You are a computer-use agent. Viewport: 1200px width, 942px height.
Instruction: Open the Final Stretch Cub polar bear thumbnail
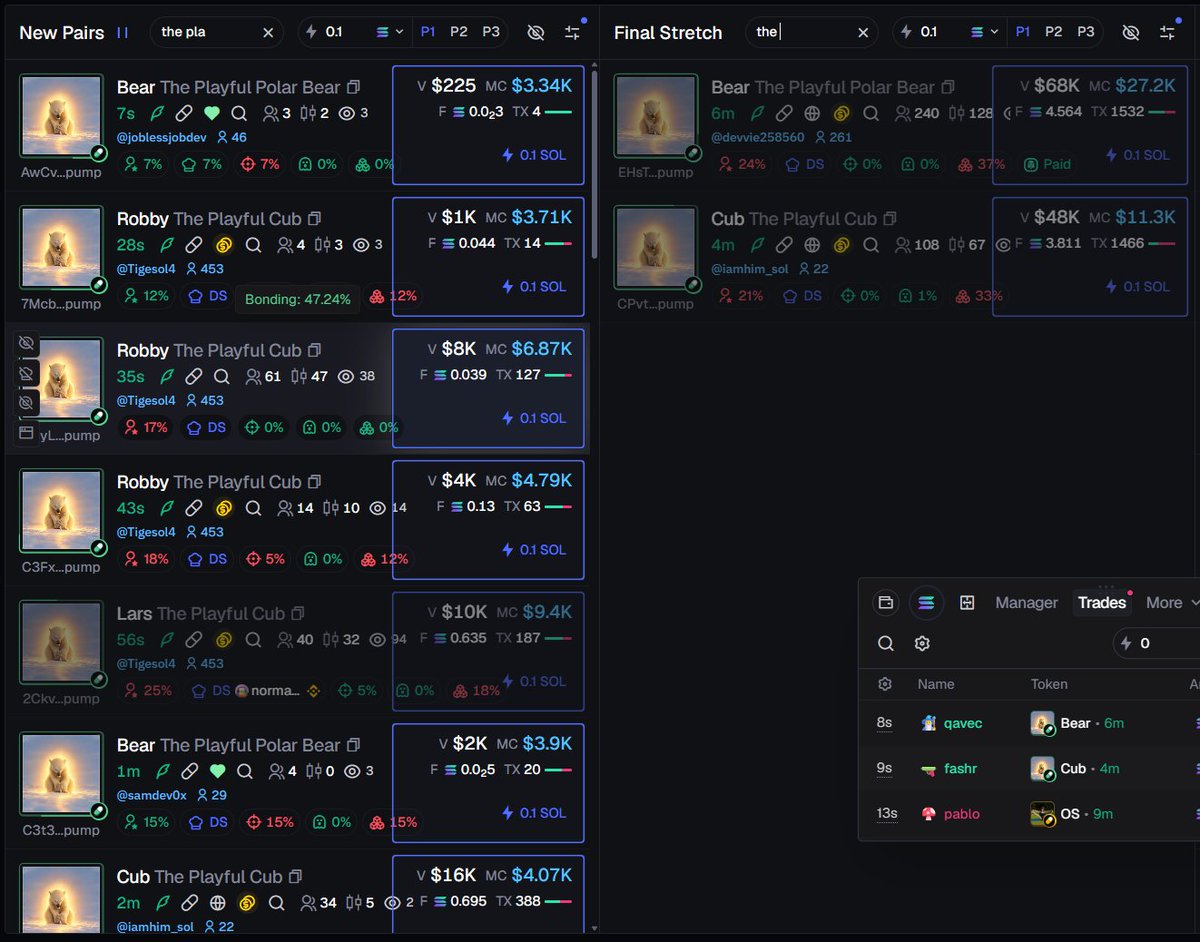pos(655,248)
